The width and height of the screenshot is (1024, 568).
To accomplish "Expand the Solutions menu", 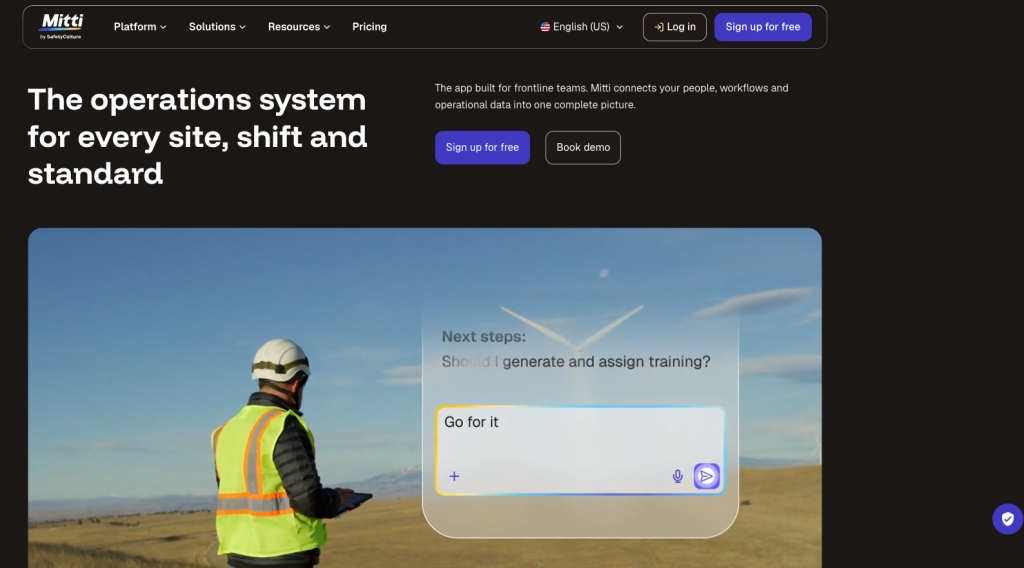I will [217, 27].
